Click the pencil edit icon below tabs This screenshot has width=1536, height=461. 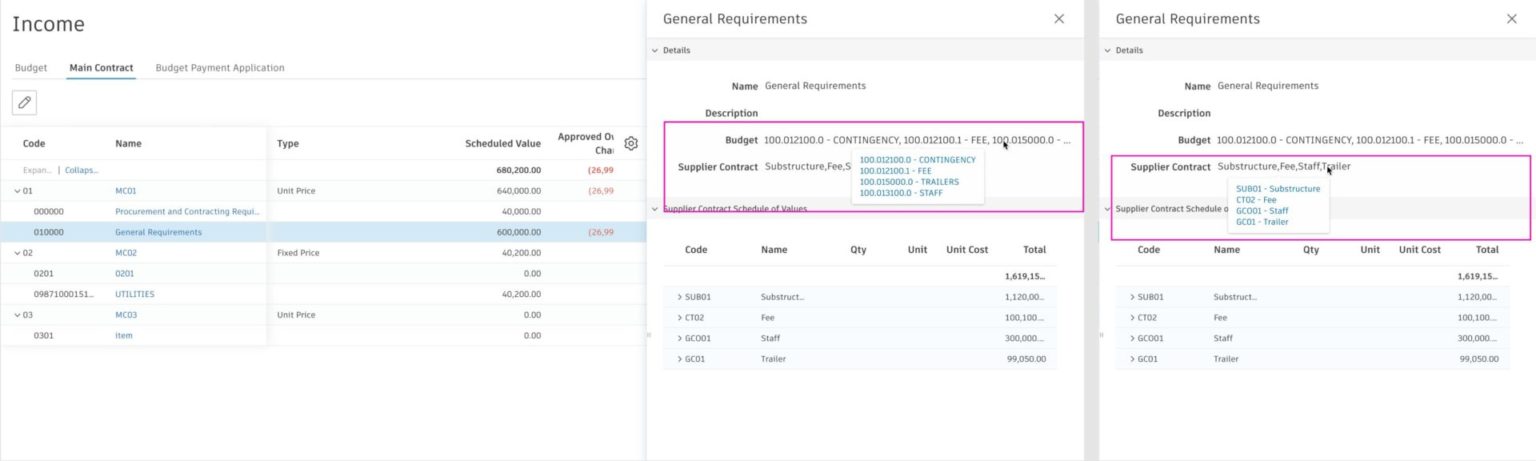[25, 102]
